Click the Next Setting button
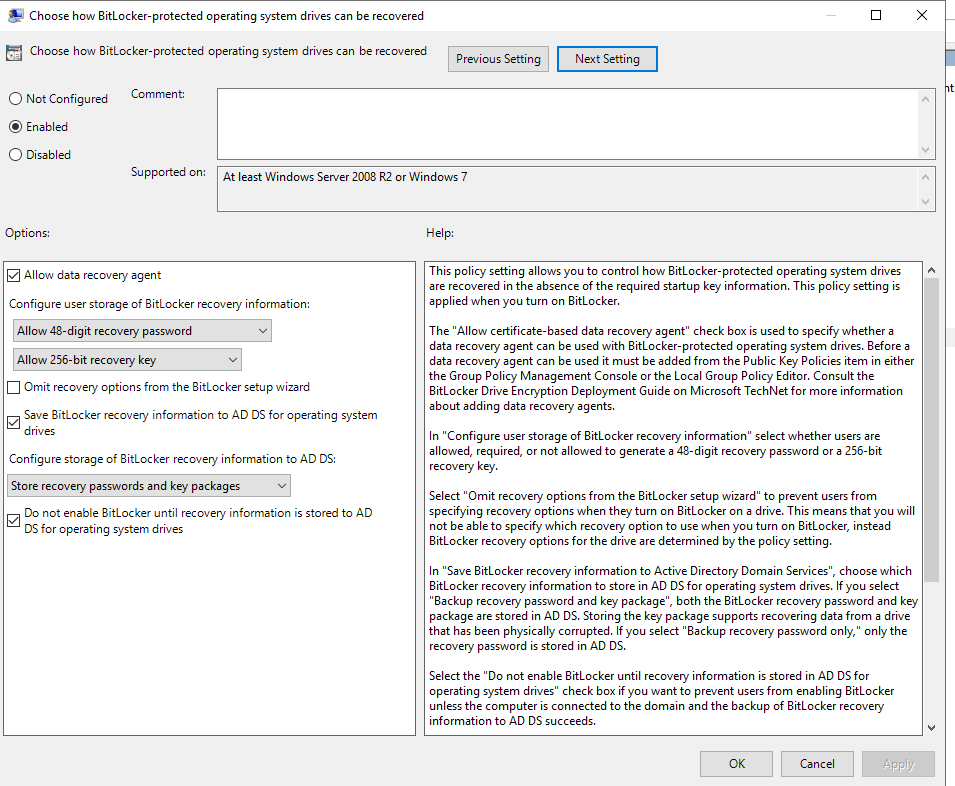 point(607,59)
